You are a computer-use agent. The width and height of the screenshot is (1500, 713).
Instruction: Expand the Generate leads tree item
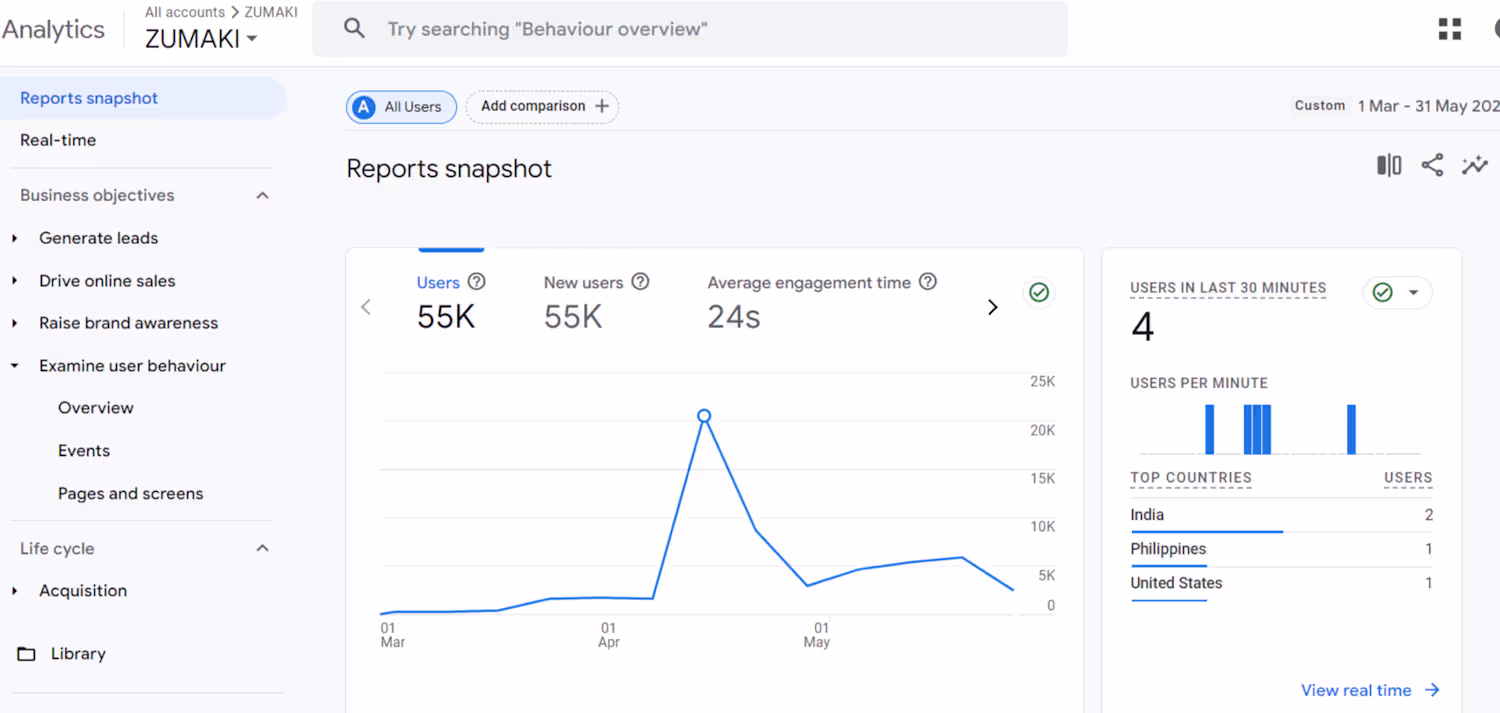[x=15, y=238]
